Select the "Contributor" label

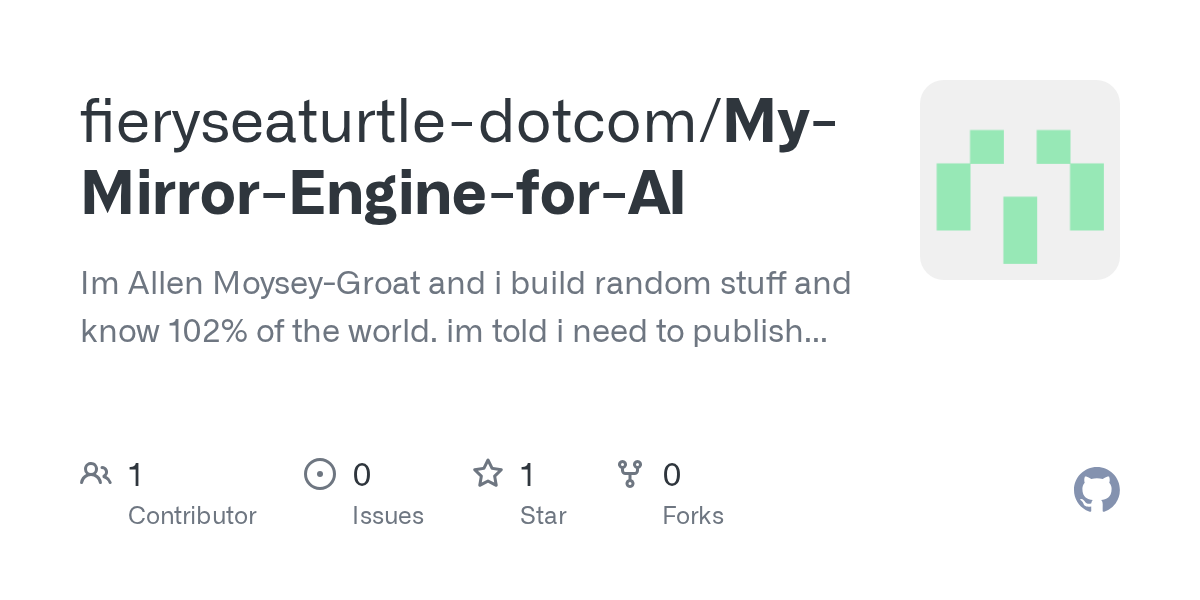192,516
